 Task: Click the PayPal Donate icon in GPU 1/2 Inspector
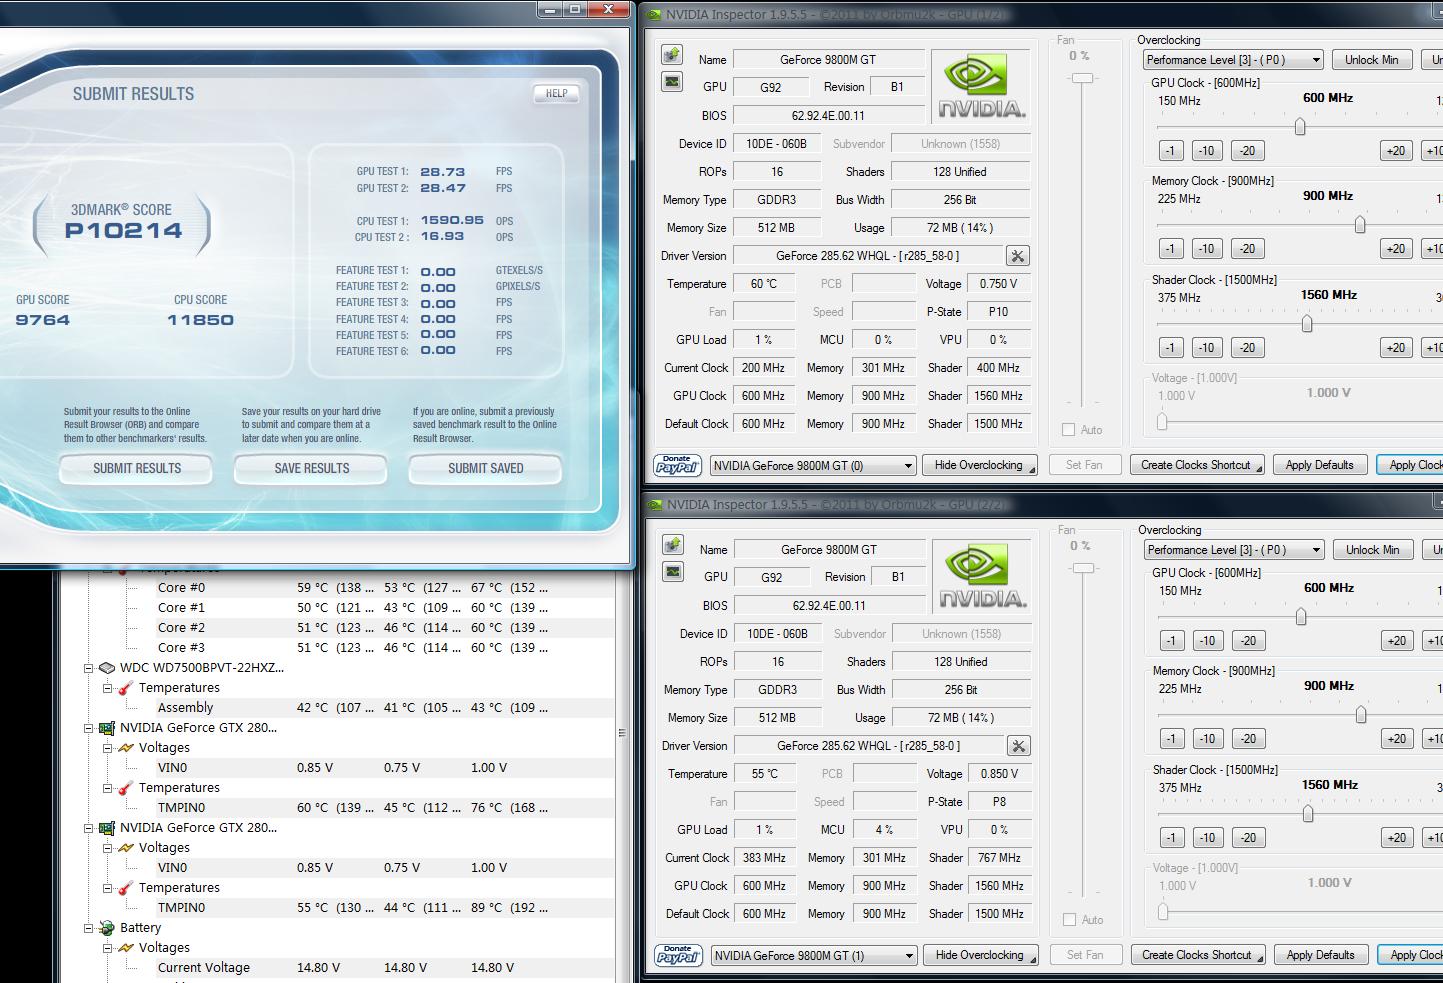tap(677, 465)
